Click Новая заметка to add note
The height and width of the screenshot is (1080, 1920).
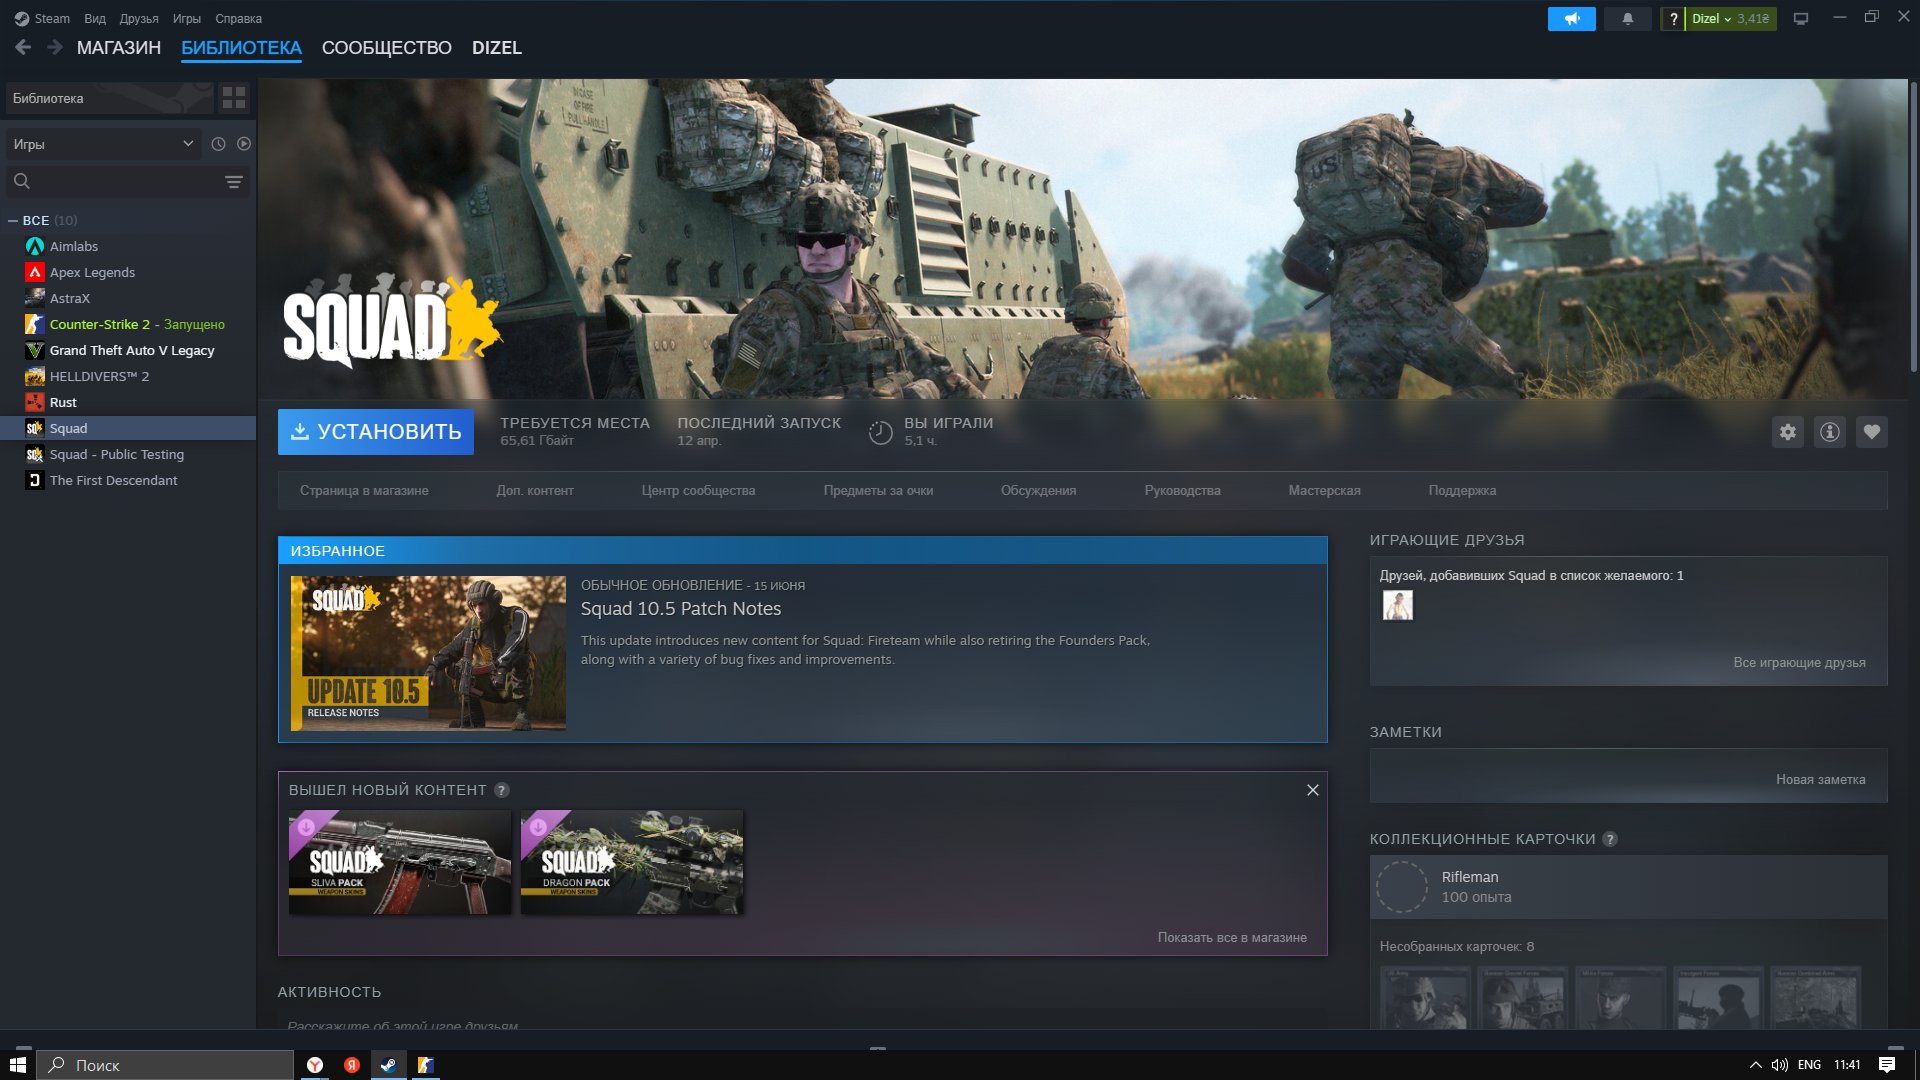point(1820,780)
